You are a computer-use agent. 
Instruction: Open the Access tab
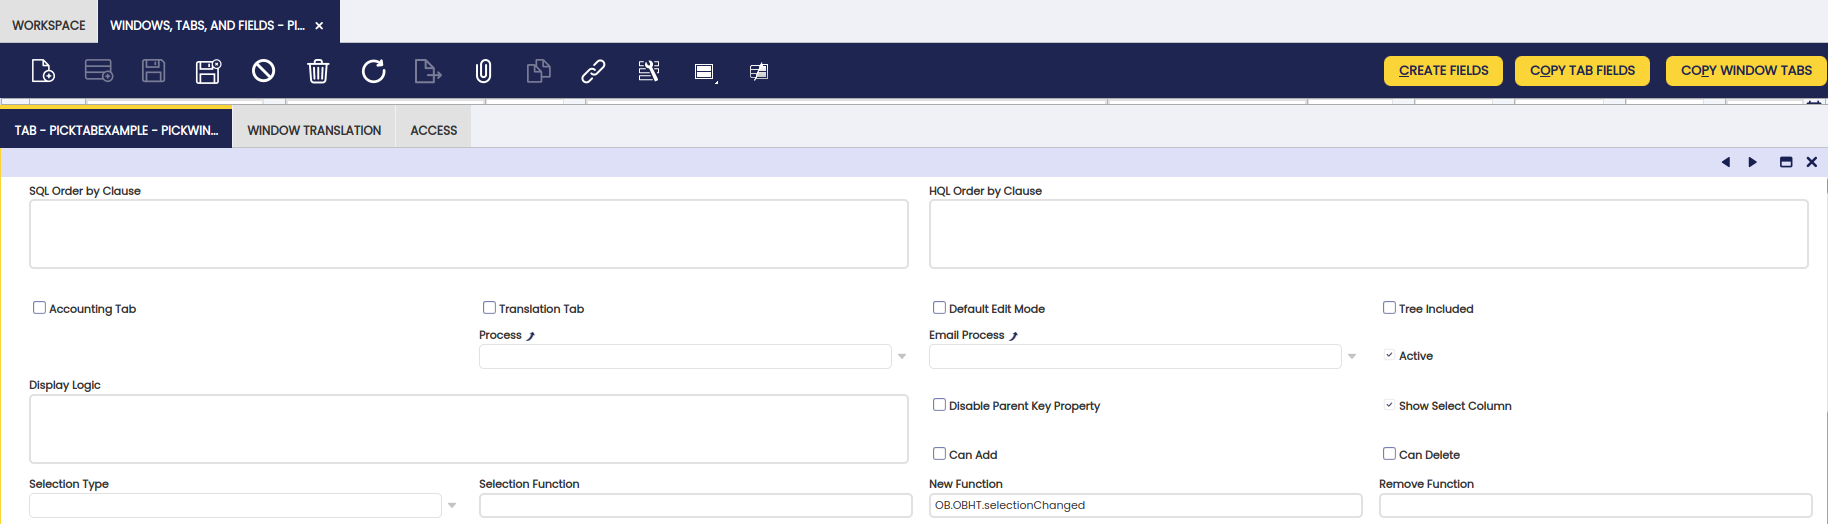434,130
